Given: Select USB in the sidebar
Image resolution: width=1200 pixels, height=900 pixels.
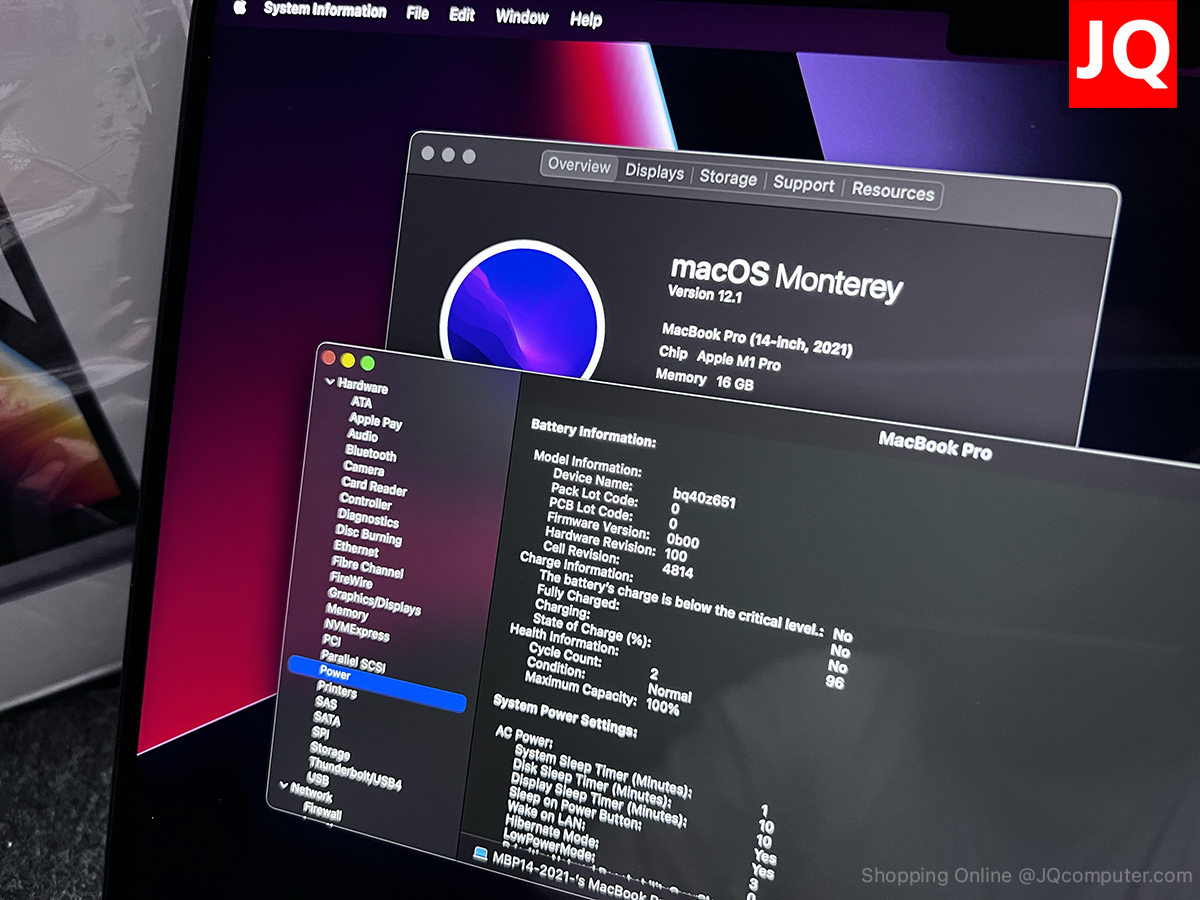Looking at the screenshot, I should click(x=317, y=780).
